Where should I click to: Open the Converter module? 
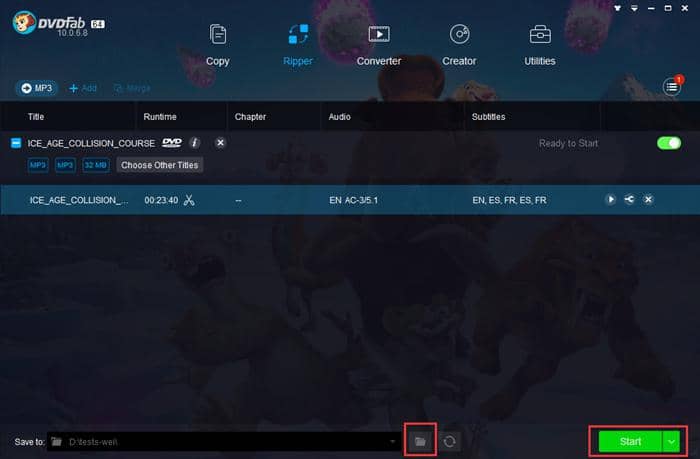379,45
